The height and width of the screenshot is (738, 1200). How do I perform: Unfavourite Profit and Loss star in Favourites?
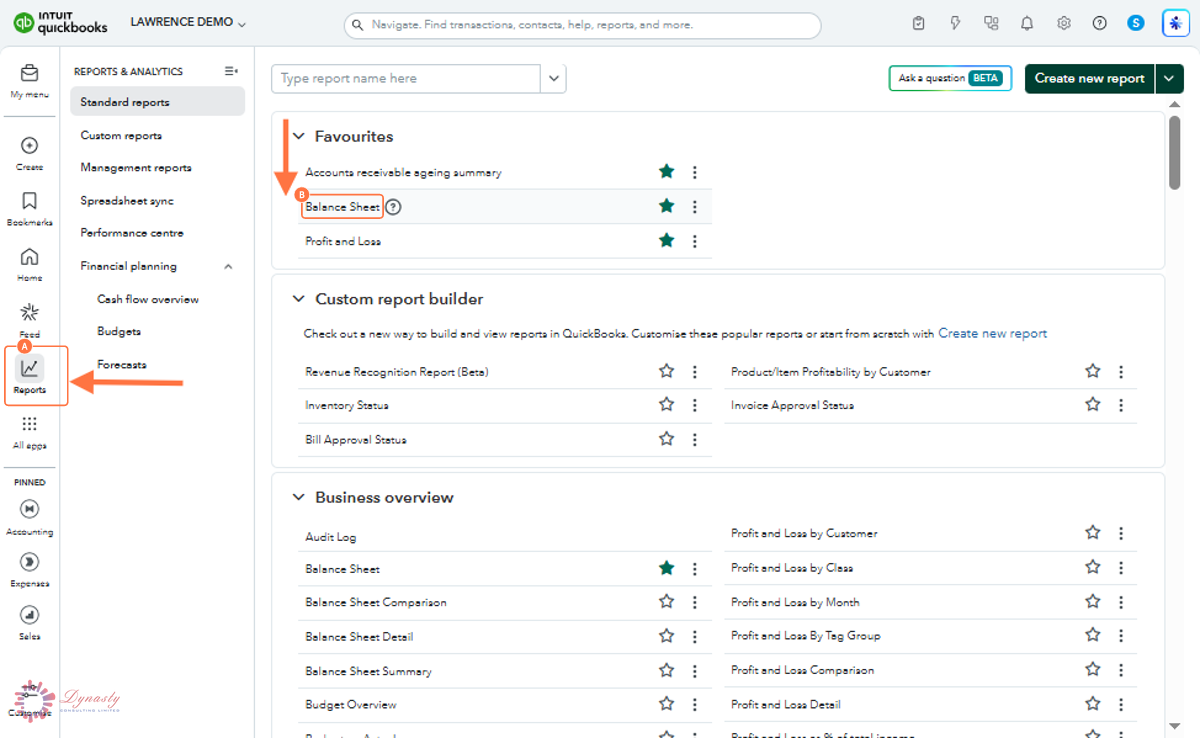click(667, 240)
